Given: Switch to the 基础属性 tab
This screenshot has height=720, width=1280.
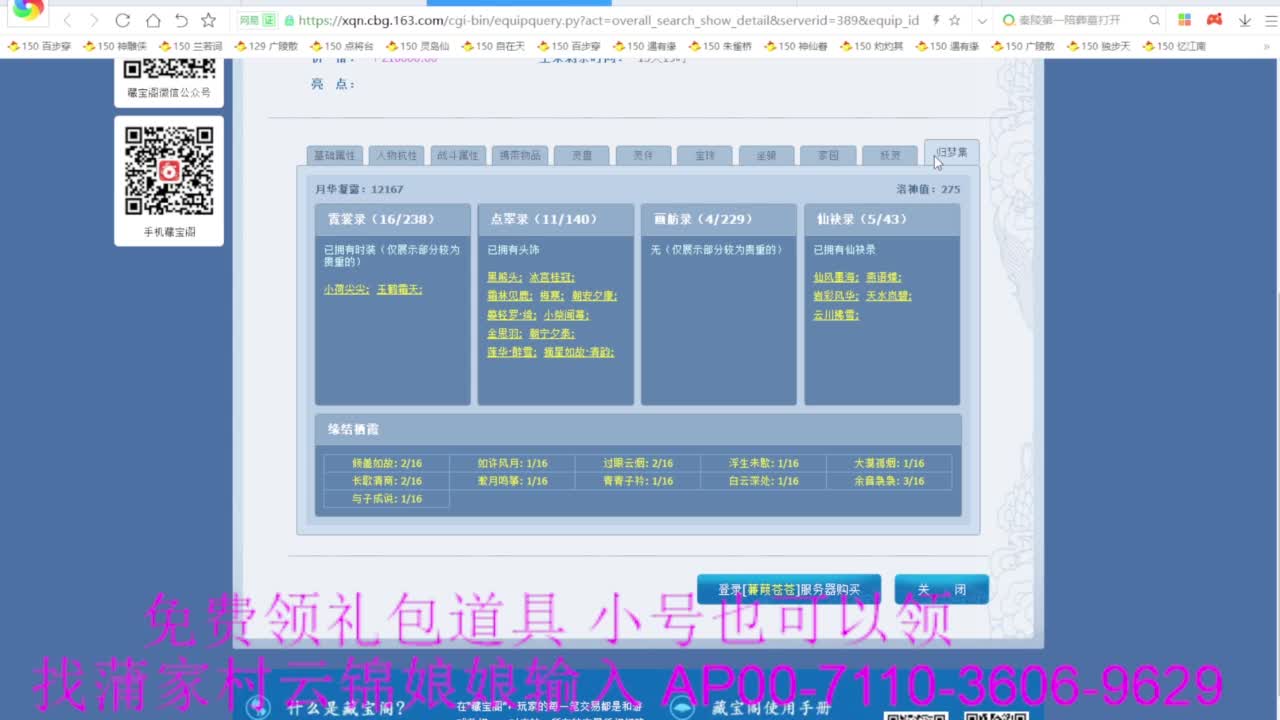Looking at the screenshot, I should (334, 155).
